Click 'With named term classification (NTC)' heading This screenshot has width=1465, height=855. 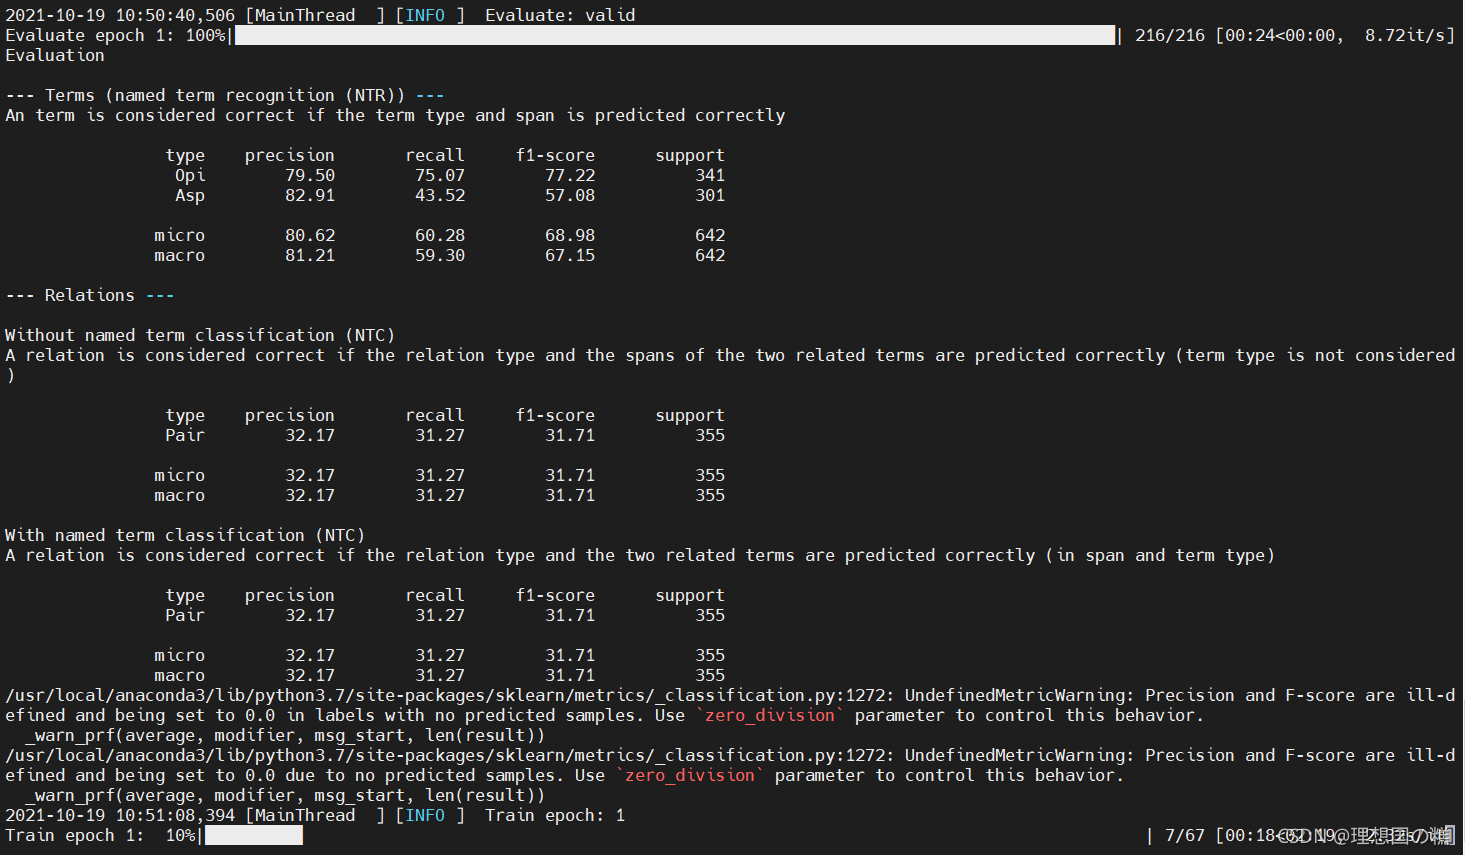pyautogui.click(x=185, y=535)
